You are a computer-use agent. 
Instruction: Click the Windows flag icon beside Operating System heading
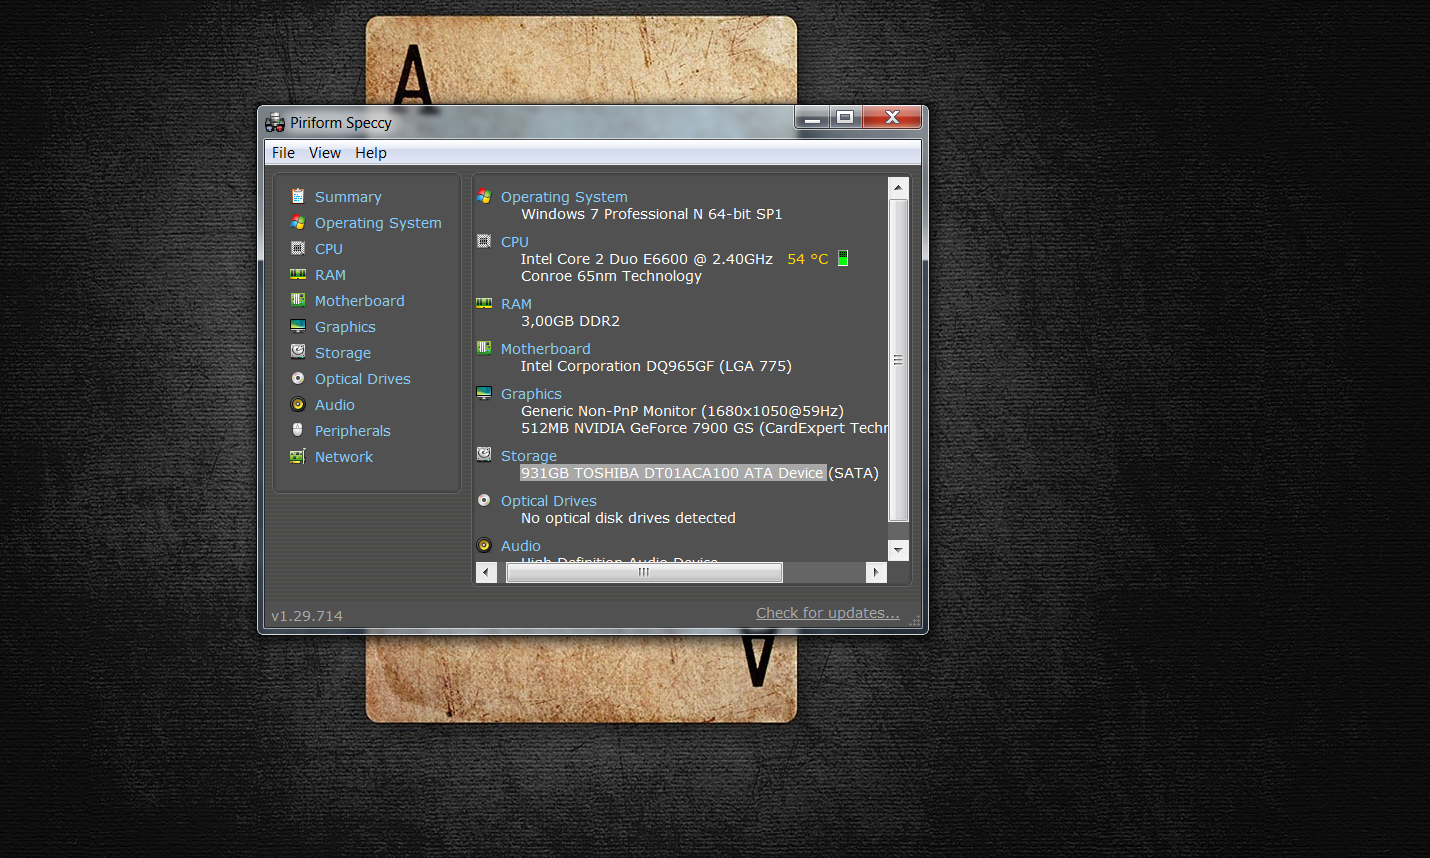click(484, 196)
